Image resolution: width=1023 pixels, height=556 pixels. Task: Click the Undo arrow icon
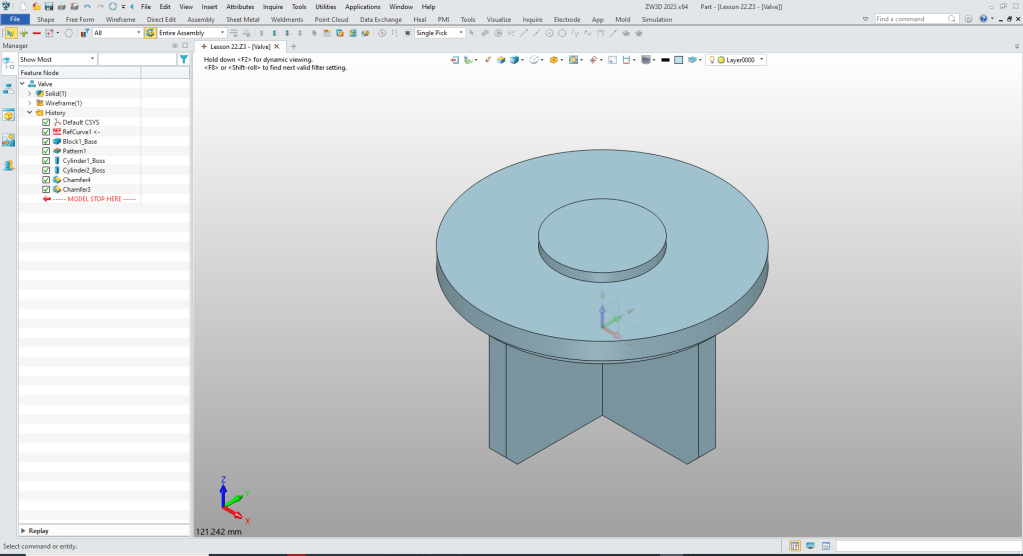(x=87, y=6)
